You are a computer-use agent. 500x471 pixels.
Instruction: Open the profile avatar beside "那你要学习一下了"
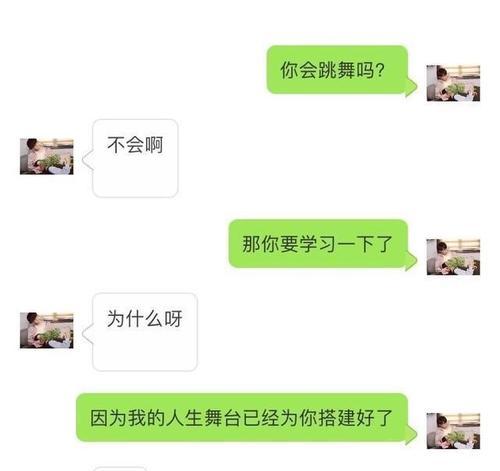point(453,257)
